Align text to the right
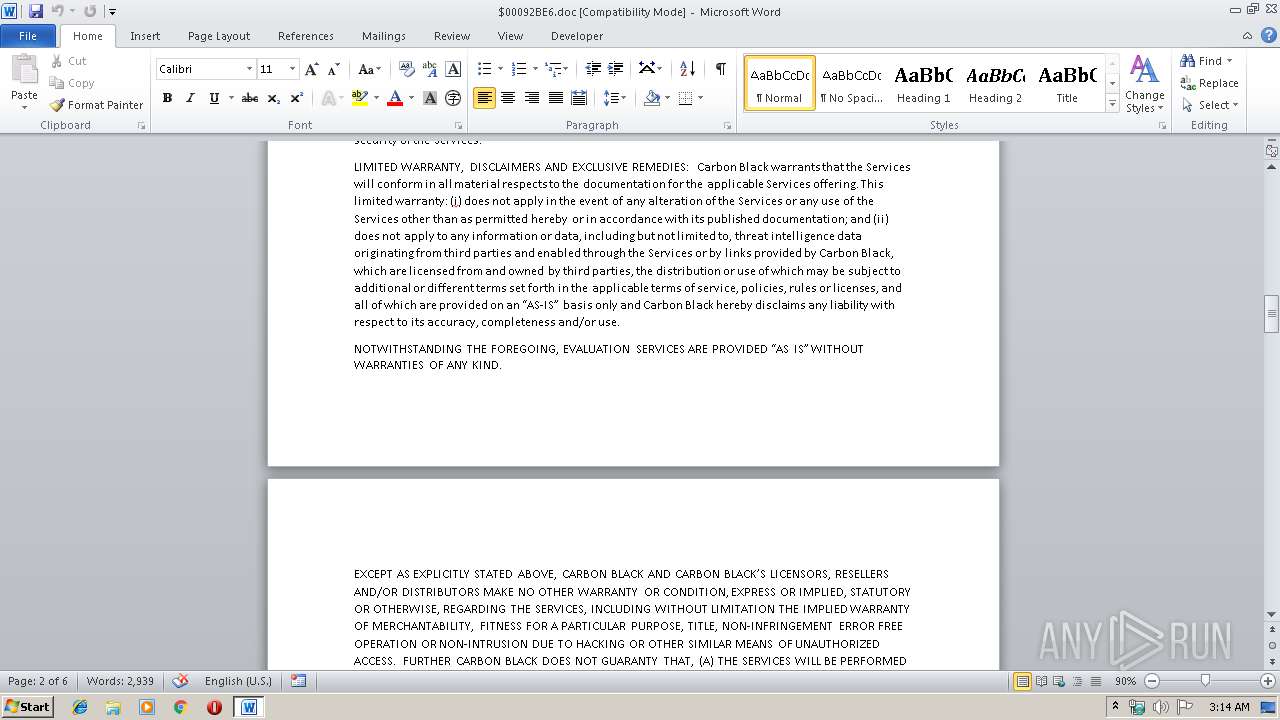Image resolution: width=1280 pixels, height=720 pixels. click(531, 98)
